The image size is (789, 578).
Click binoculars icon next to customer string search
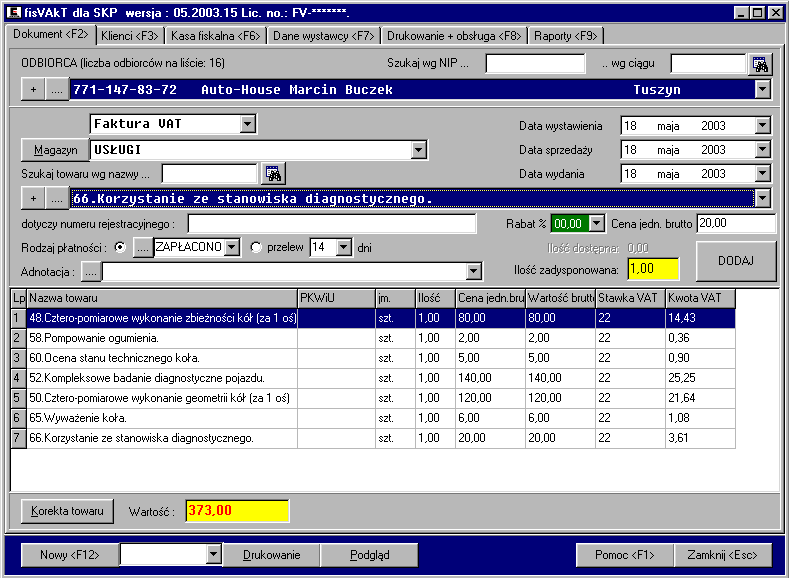click(x=761, y=64)
